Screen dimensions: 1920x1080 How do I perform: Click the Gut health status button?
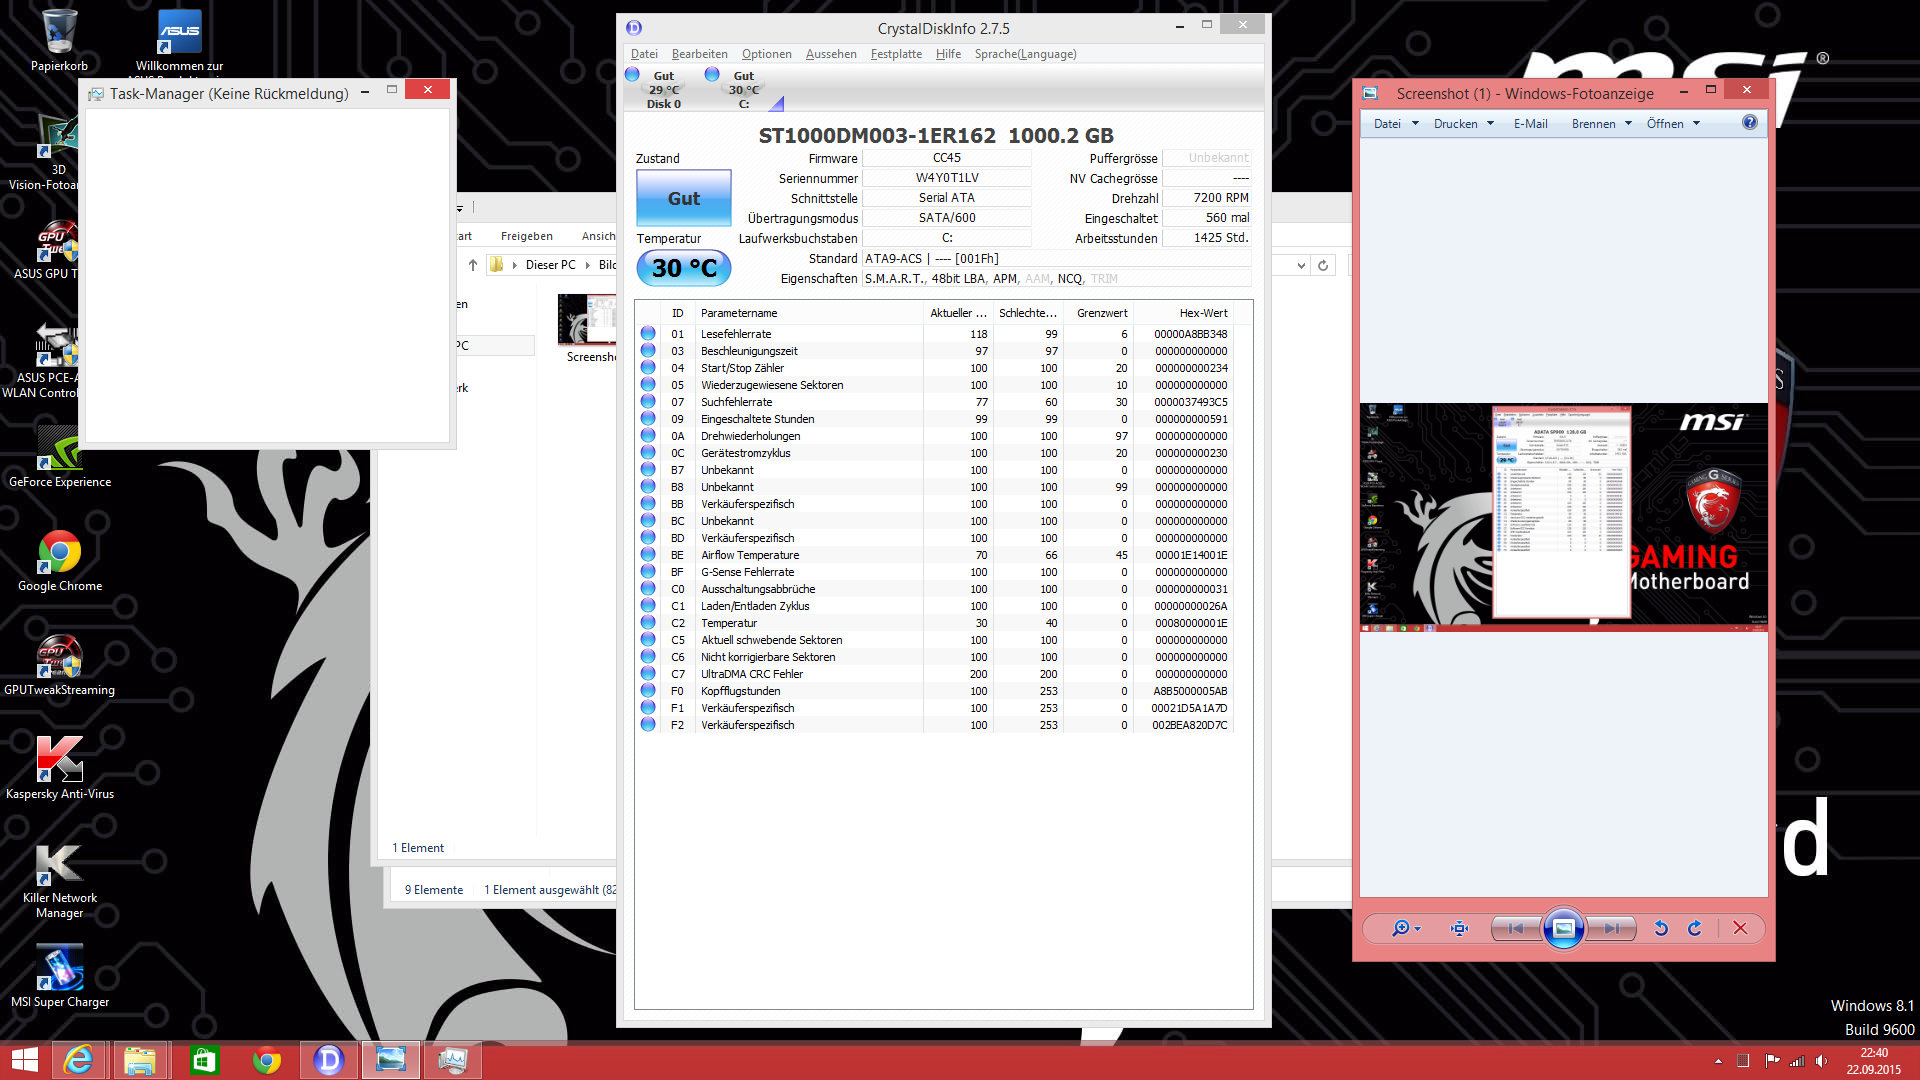[684, 199]
